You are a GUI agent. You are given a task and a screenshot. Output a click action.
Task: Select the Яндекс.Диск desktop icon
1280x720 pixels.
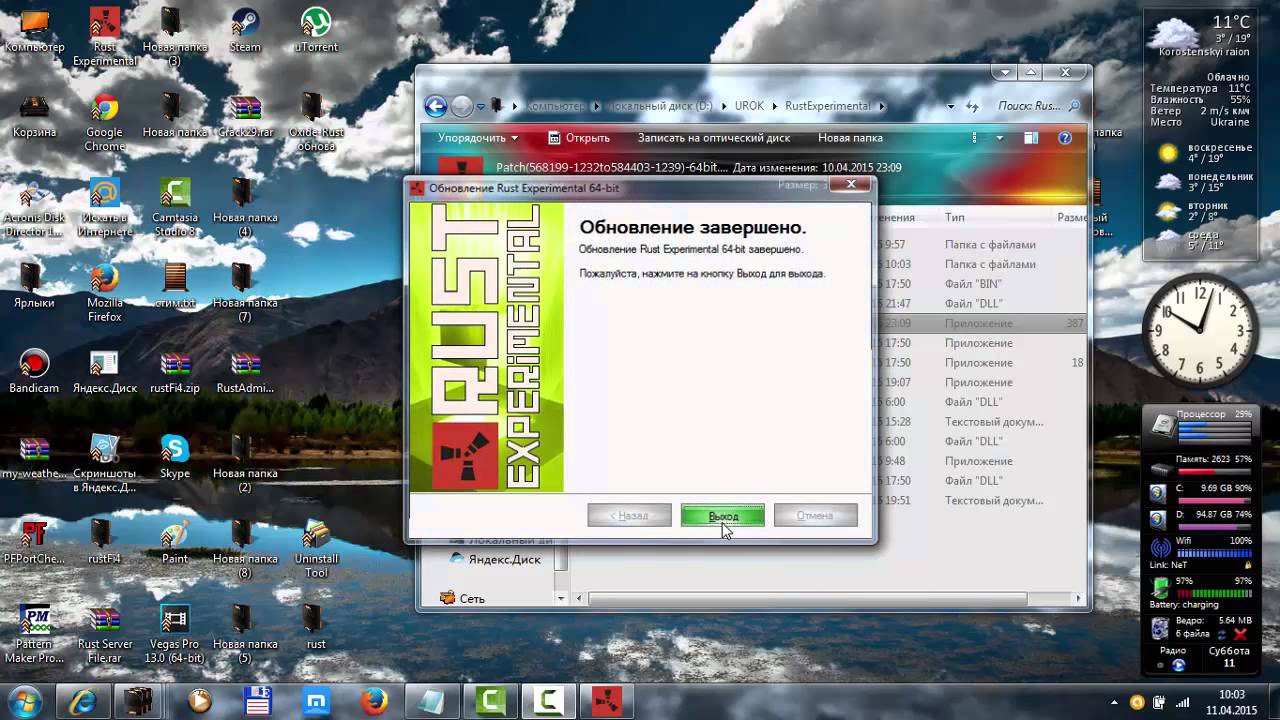104,372
